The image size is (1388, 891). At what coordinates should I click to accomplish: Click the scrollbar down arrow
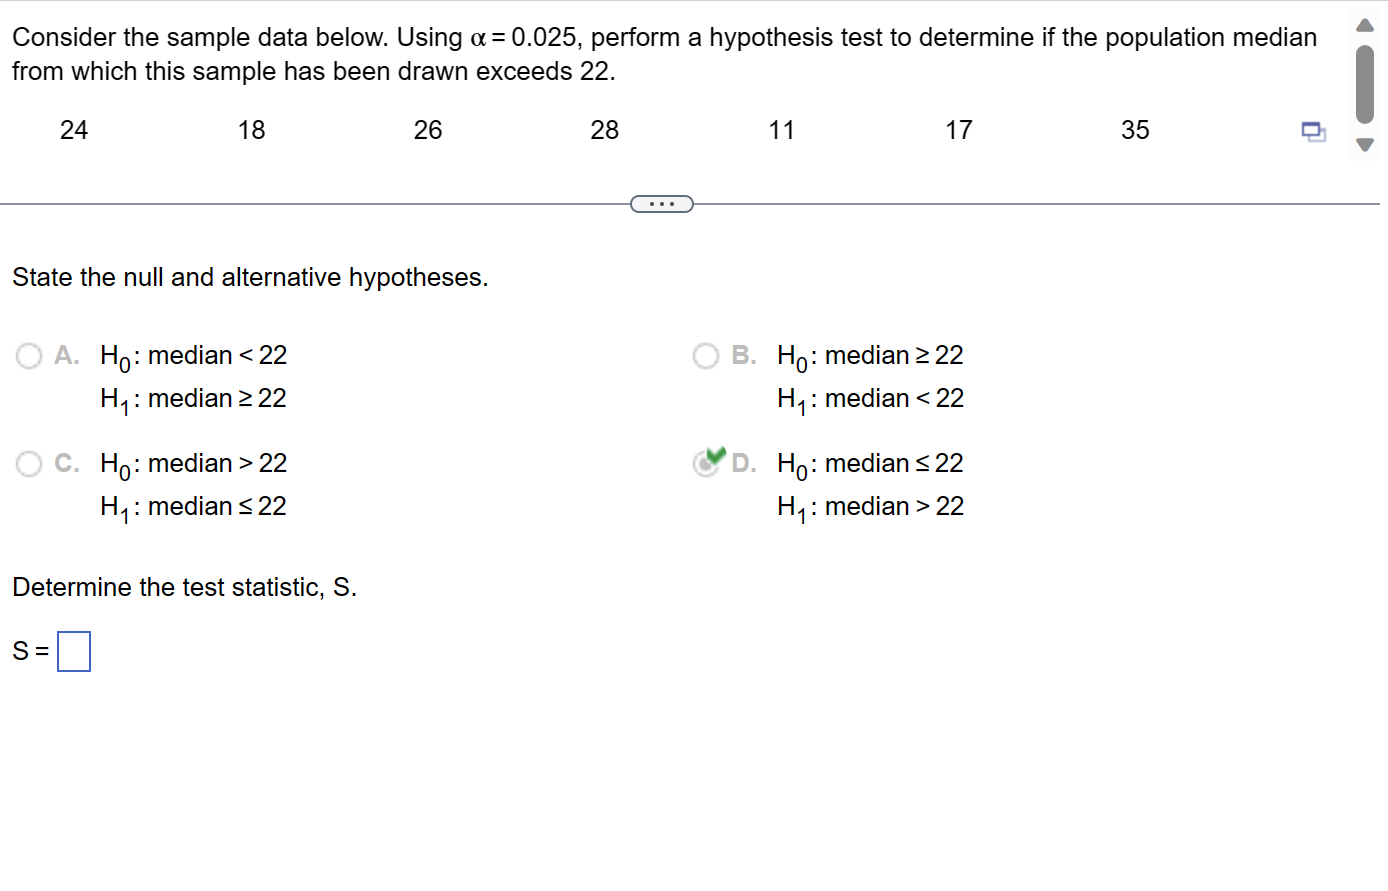[1364, 145]
